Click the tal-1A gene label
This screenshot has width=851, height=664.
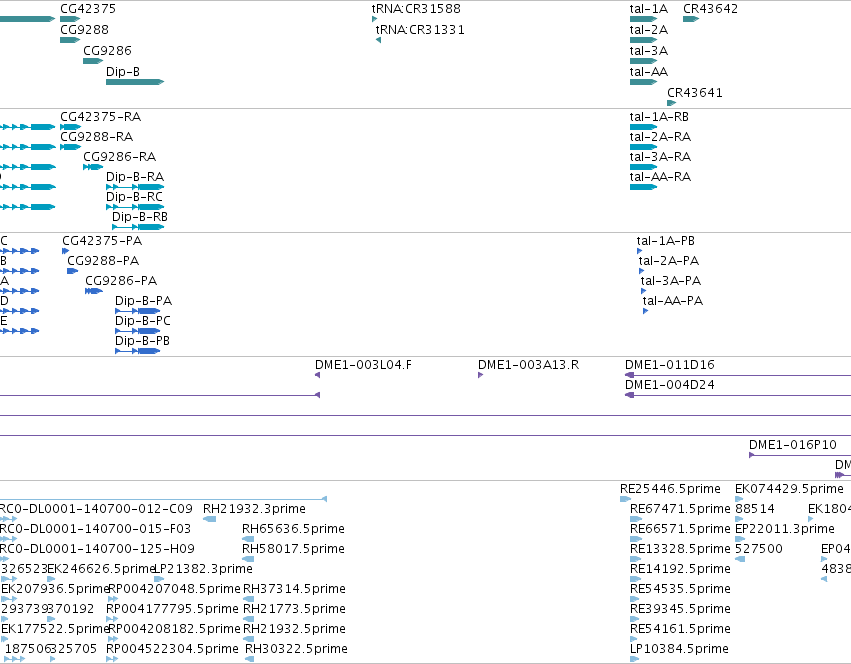click(649, 9)
